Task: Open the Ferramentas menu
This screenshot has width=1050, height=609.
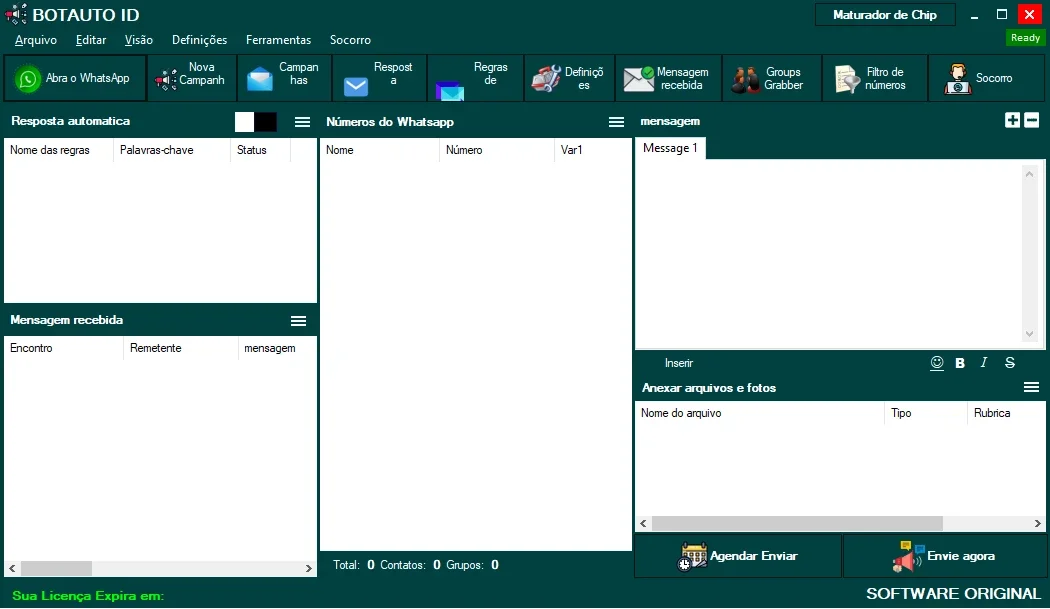Action: tap(279, 40)
